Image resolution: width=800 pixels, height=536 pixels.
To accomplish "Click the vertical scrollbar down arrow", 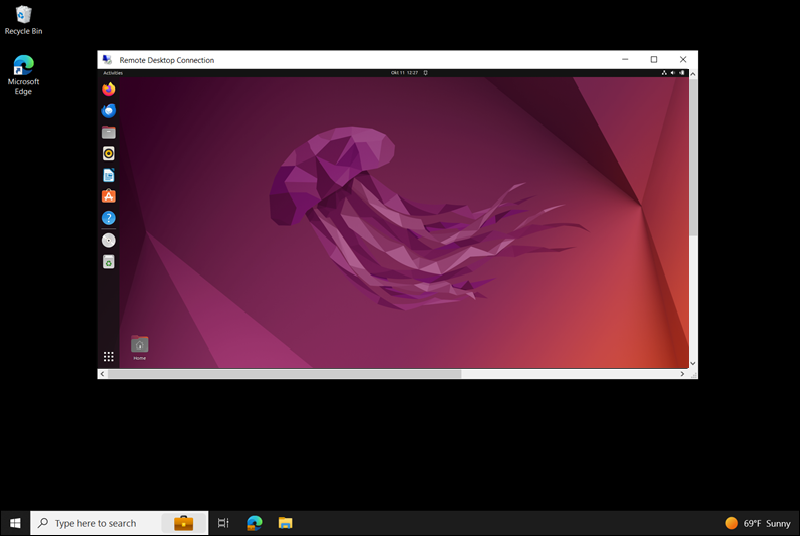I will (x=693, y=364).
